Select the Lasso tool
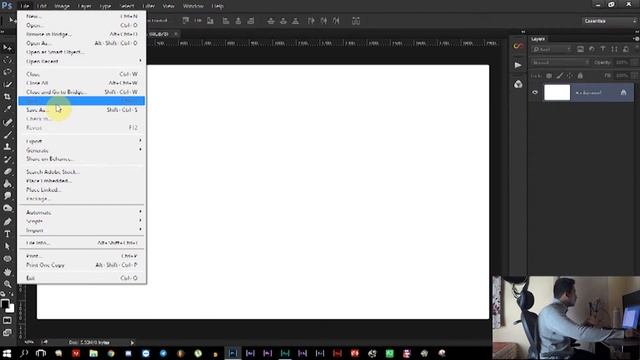Image resolution: width=640 pixels, height=360 pixels. [7, 72]
